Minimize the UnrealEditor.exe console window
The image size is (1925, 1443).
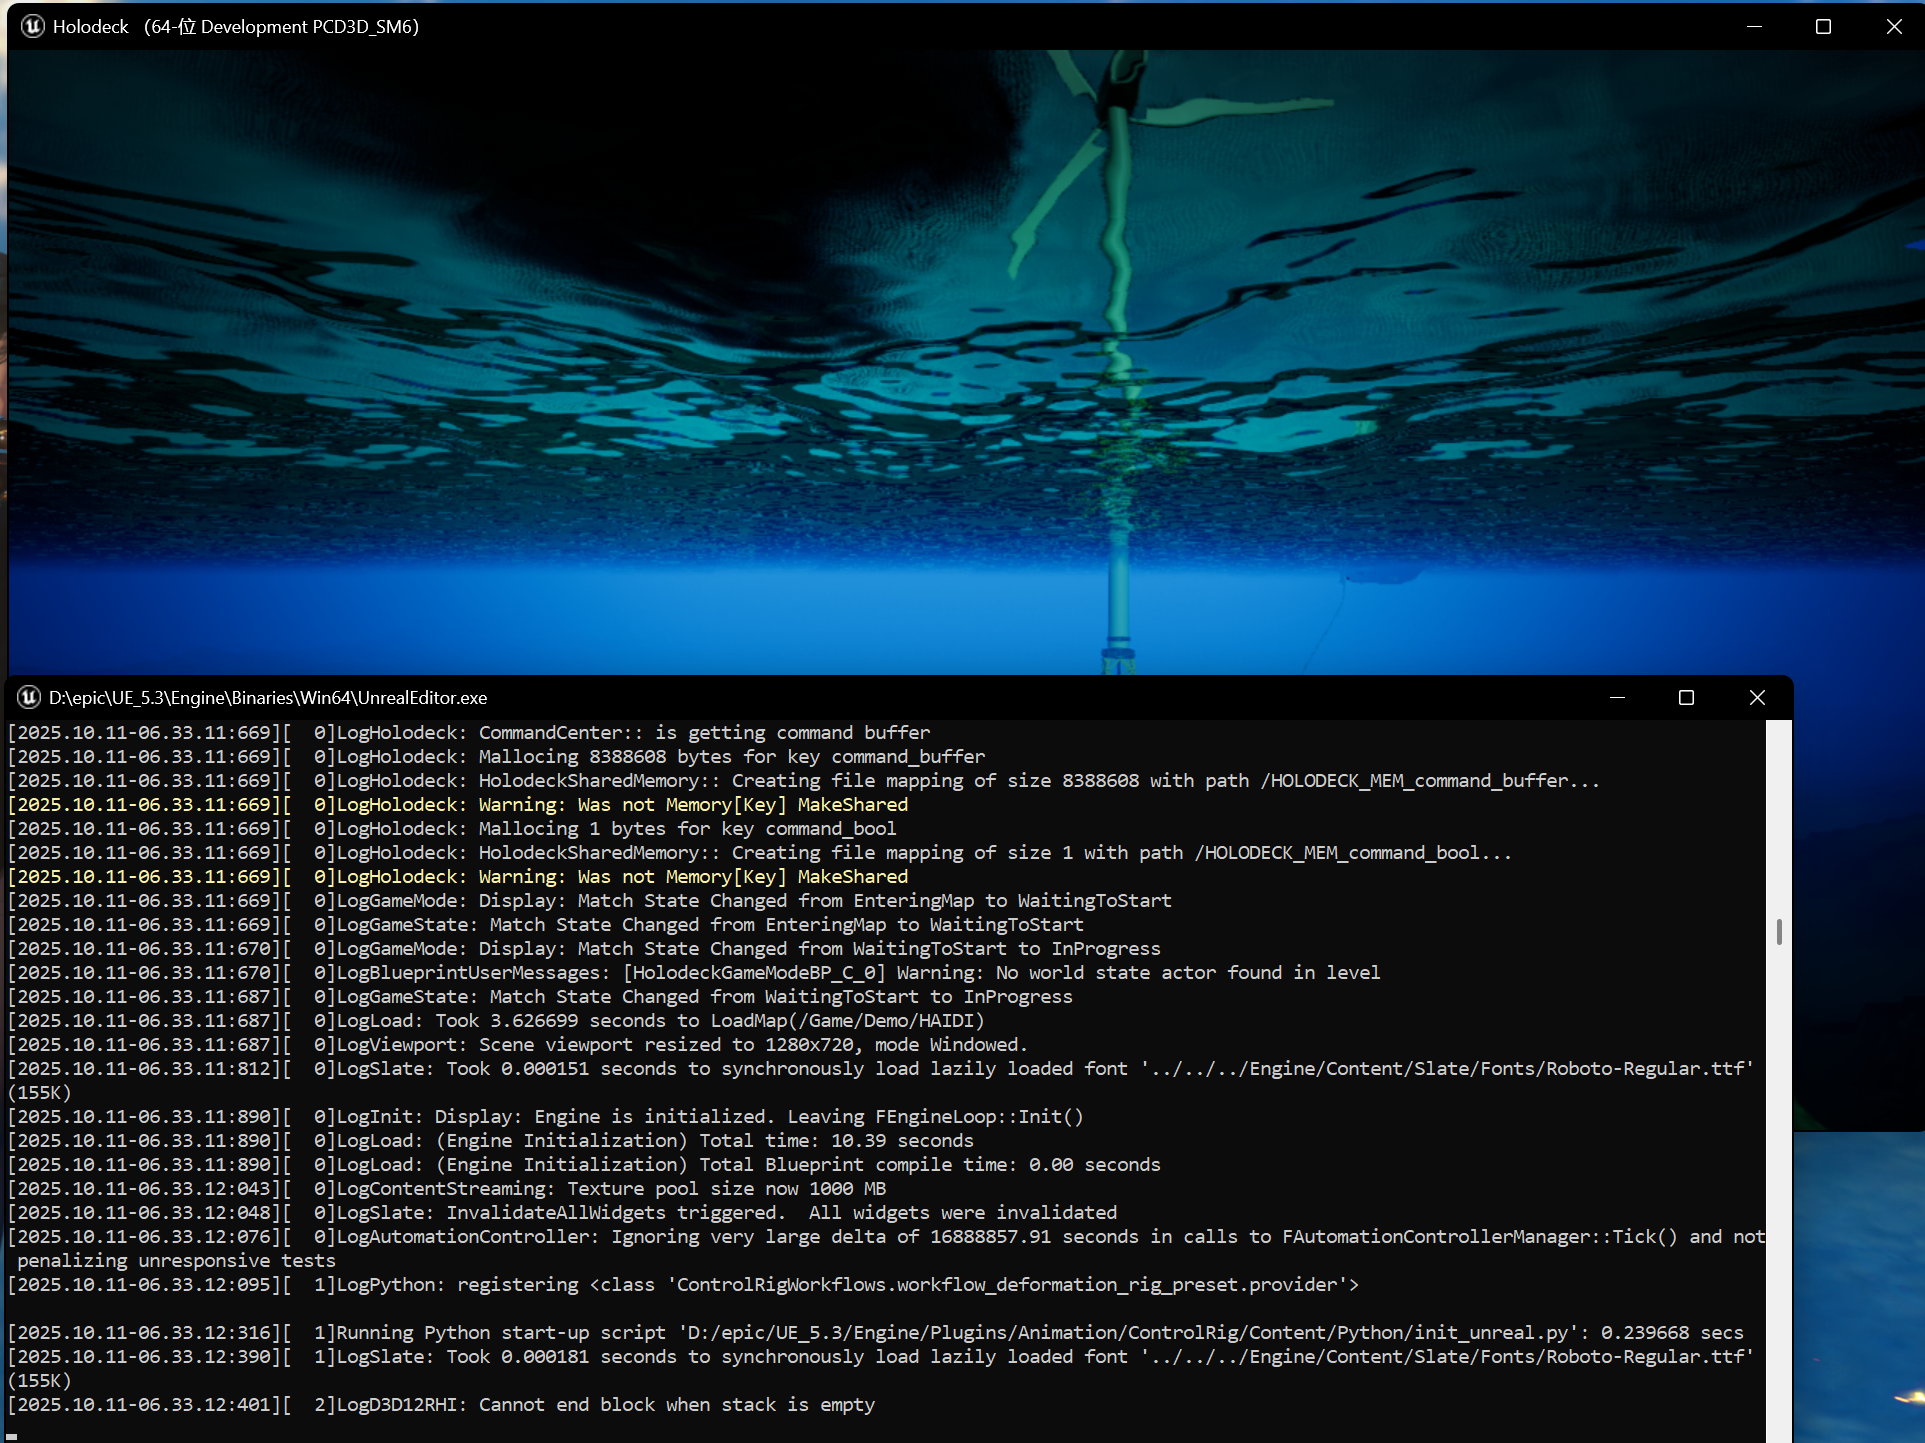[1617, 697]
